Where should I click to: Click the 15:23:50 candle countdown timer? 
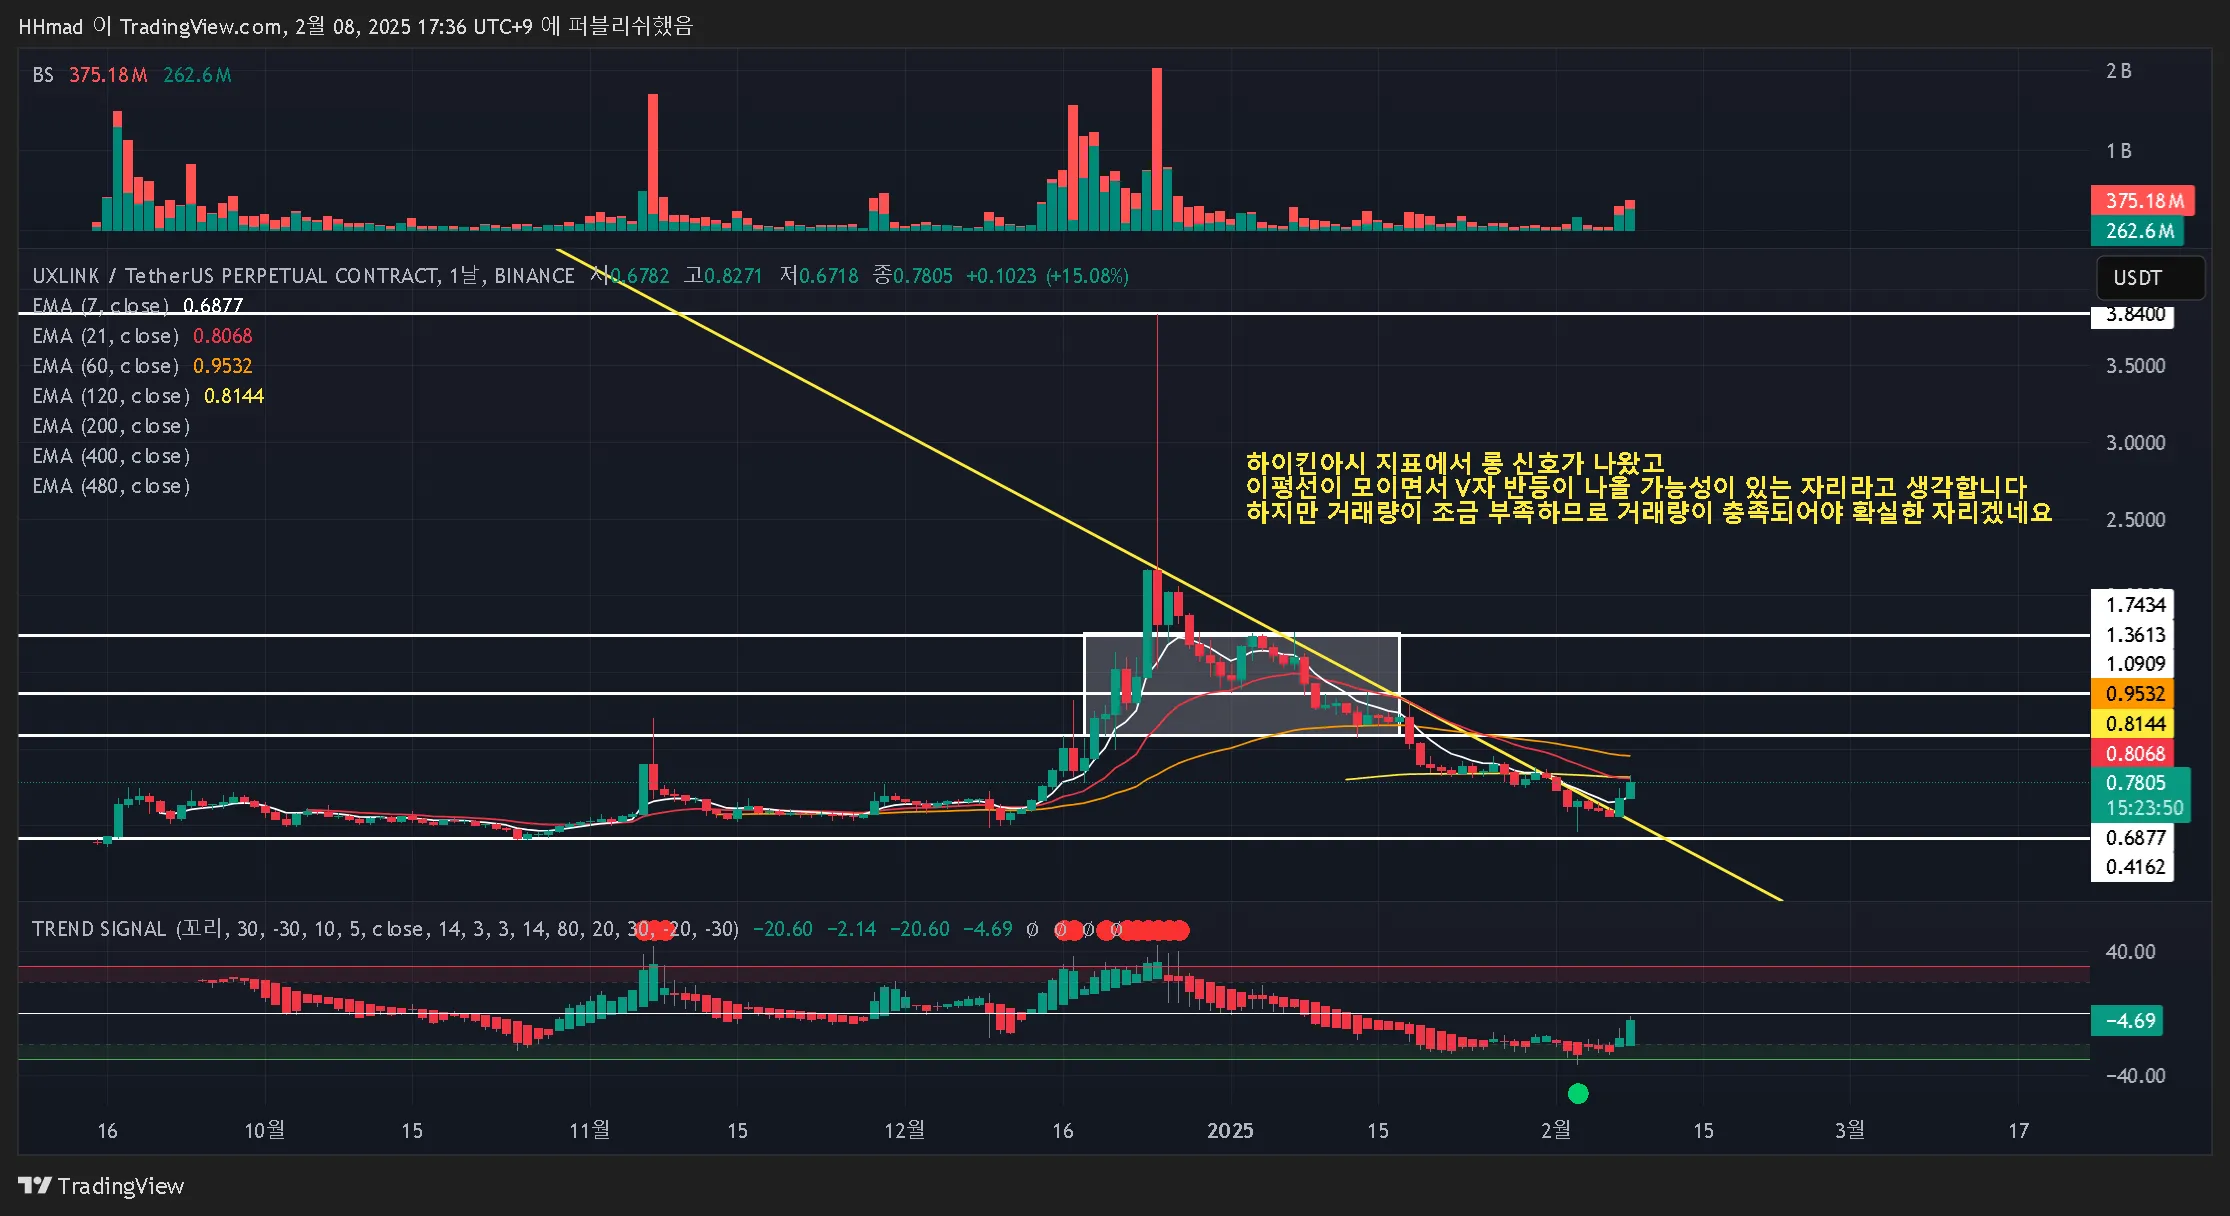click(x=2144, y=808)
